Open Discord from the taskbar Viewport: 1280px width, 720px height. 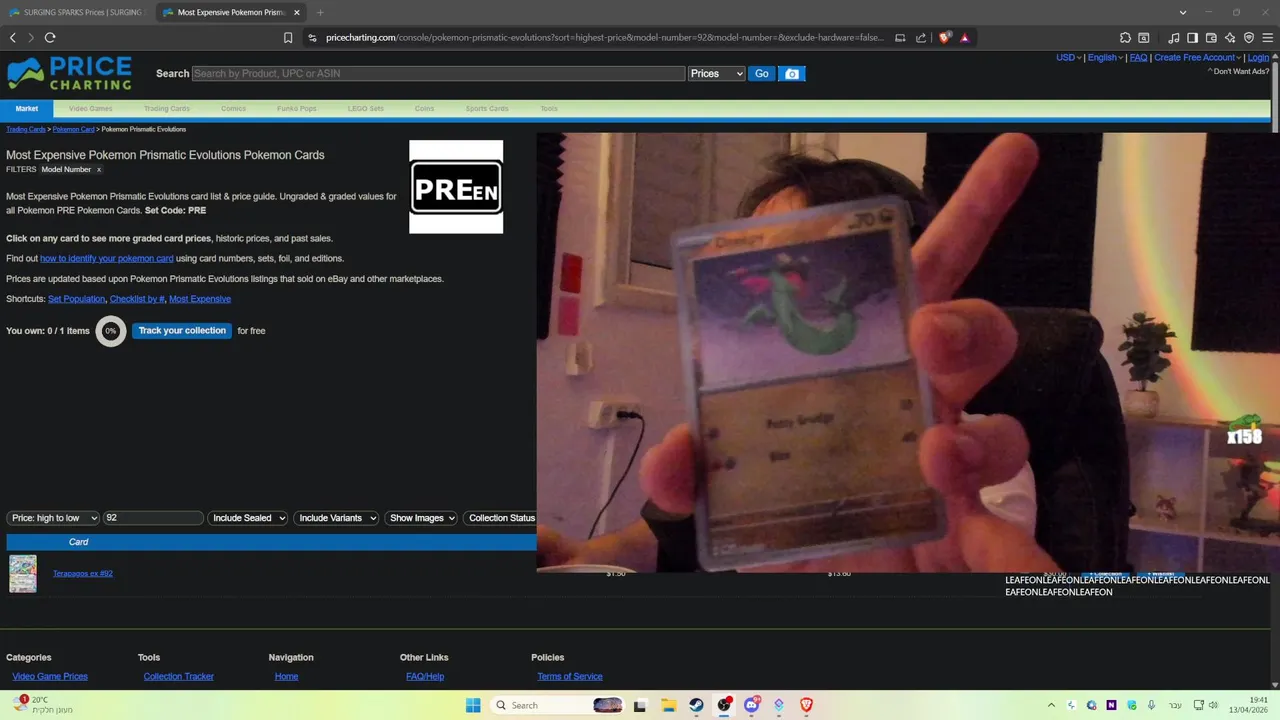tap(751, 705)
